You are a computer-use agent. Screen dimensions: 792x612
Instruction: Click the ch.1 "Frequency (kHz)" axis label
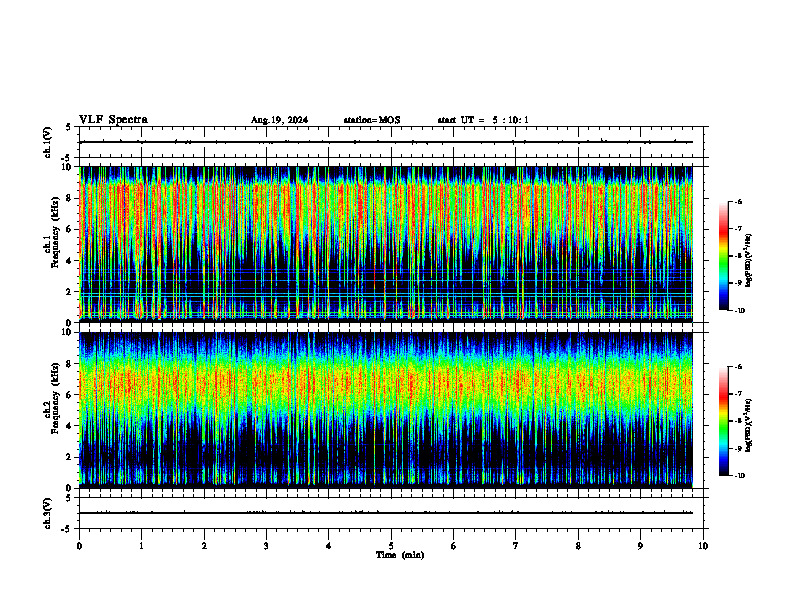coord(55,230)
